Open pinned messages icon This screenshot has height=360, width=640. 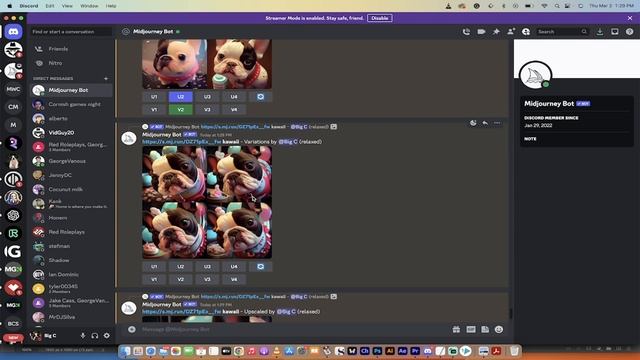click(496, 32)
